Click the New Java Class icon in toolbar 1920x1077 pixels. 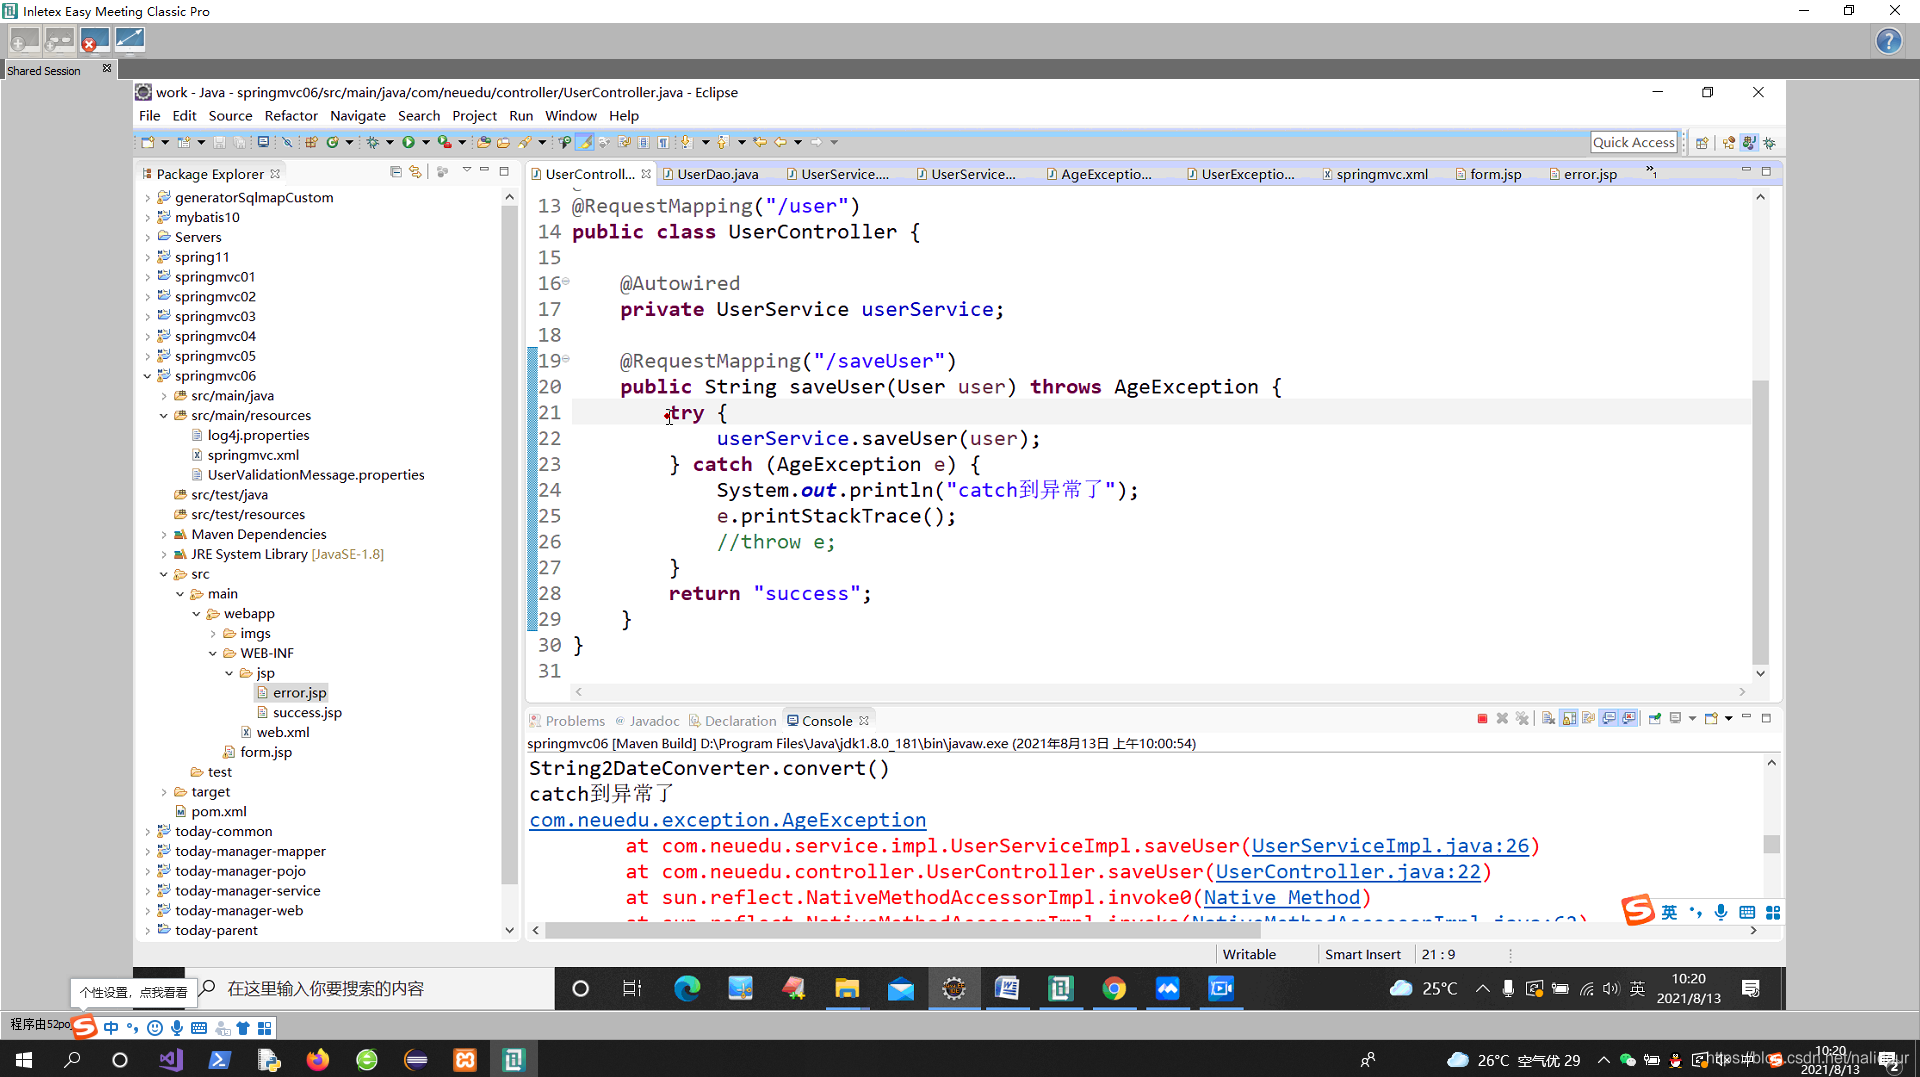click(333, 142)
